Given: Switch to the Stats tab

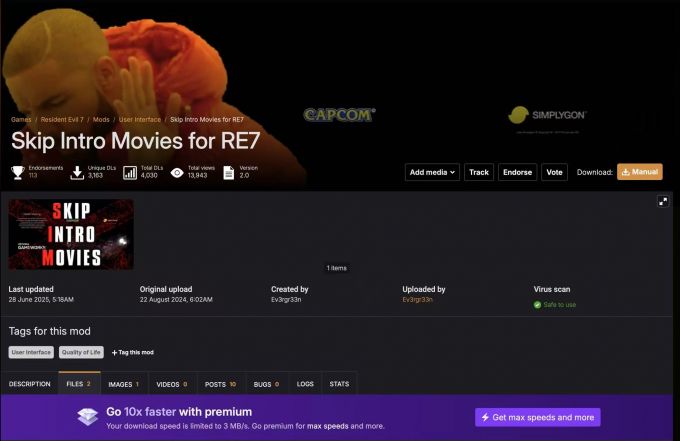Looking at the screenshot, I should pyautogui.click(x=339, y=384).
